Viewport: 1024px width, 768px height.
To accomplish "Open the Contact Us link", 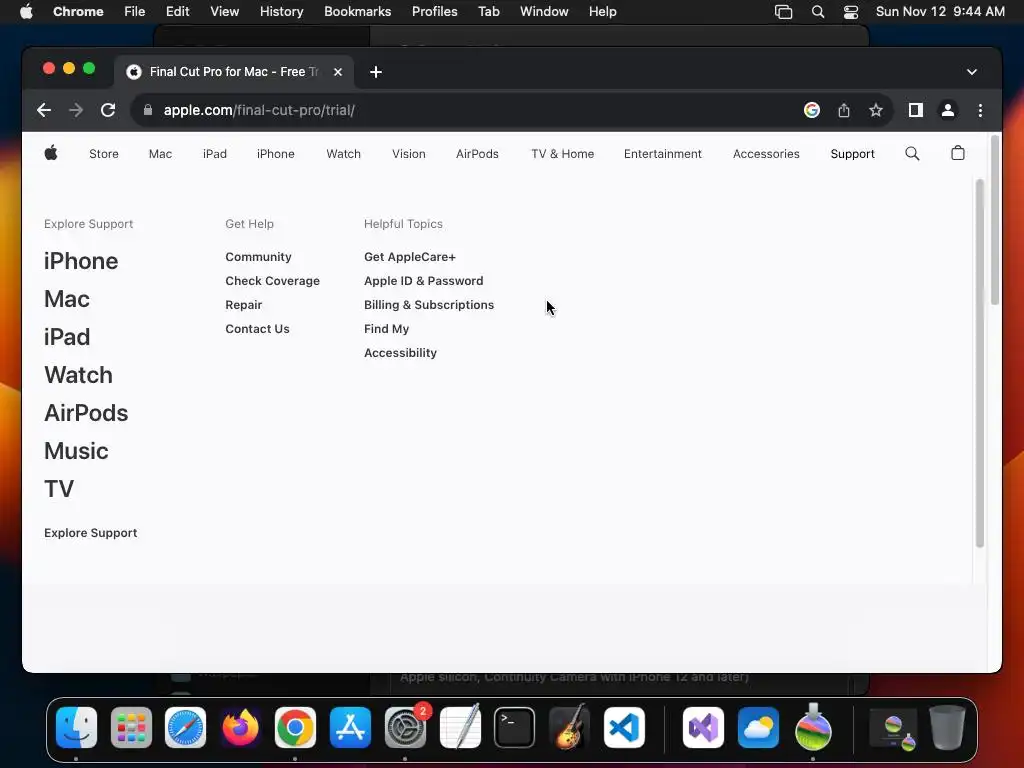I will pyautogui.click(x=257, y=329).
